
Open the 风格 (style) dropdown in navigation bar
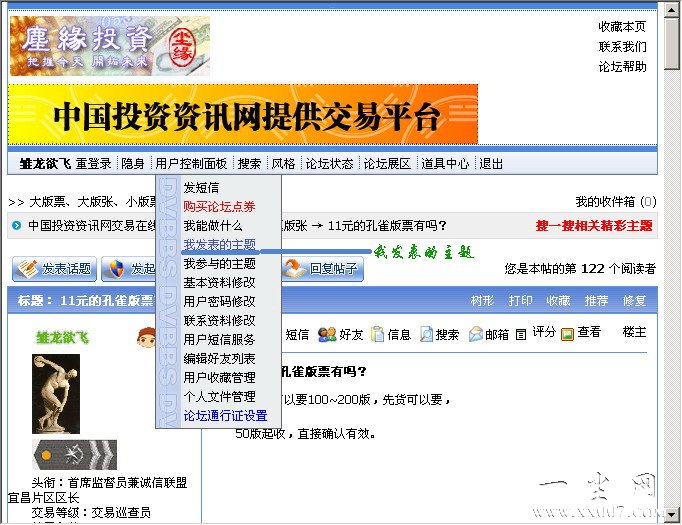pos(283,164)
